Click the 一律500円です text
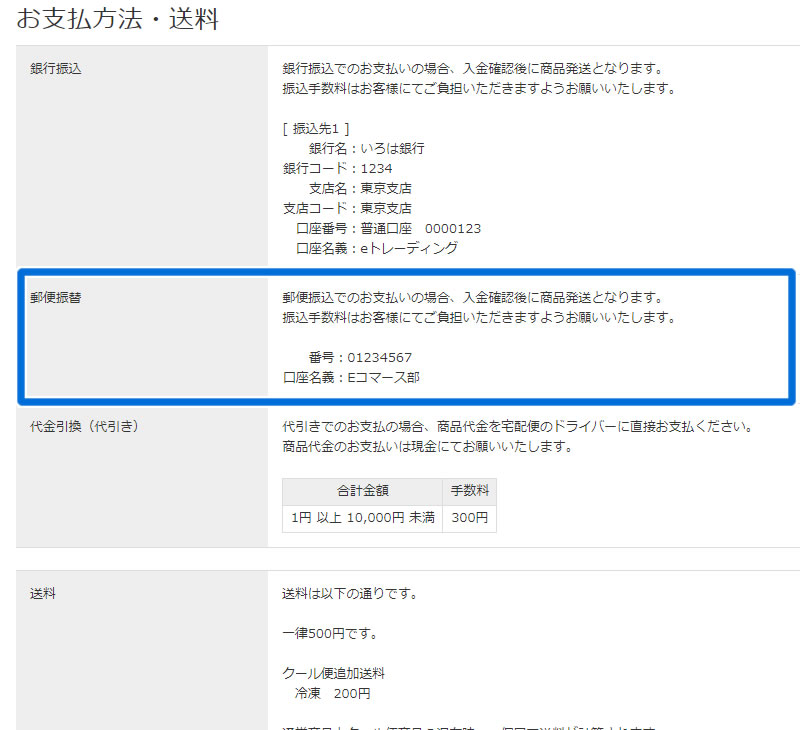800x730 pixels. coord(330,634)
